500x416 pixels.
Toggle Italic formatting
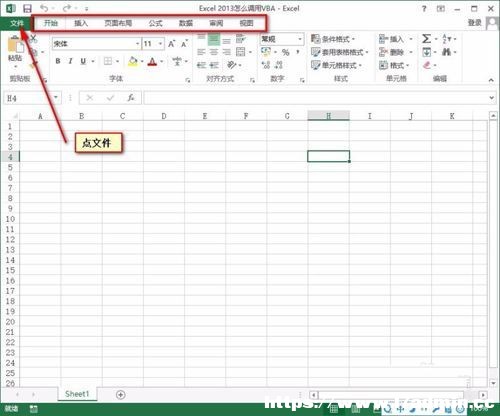click(70, 61)
